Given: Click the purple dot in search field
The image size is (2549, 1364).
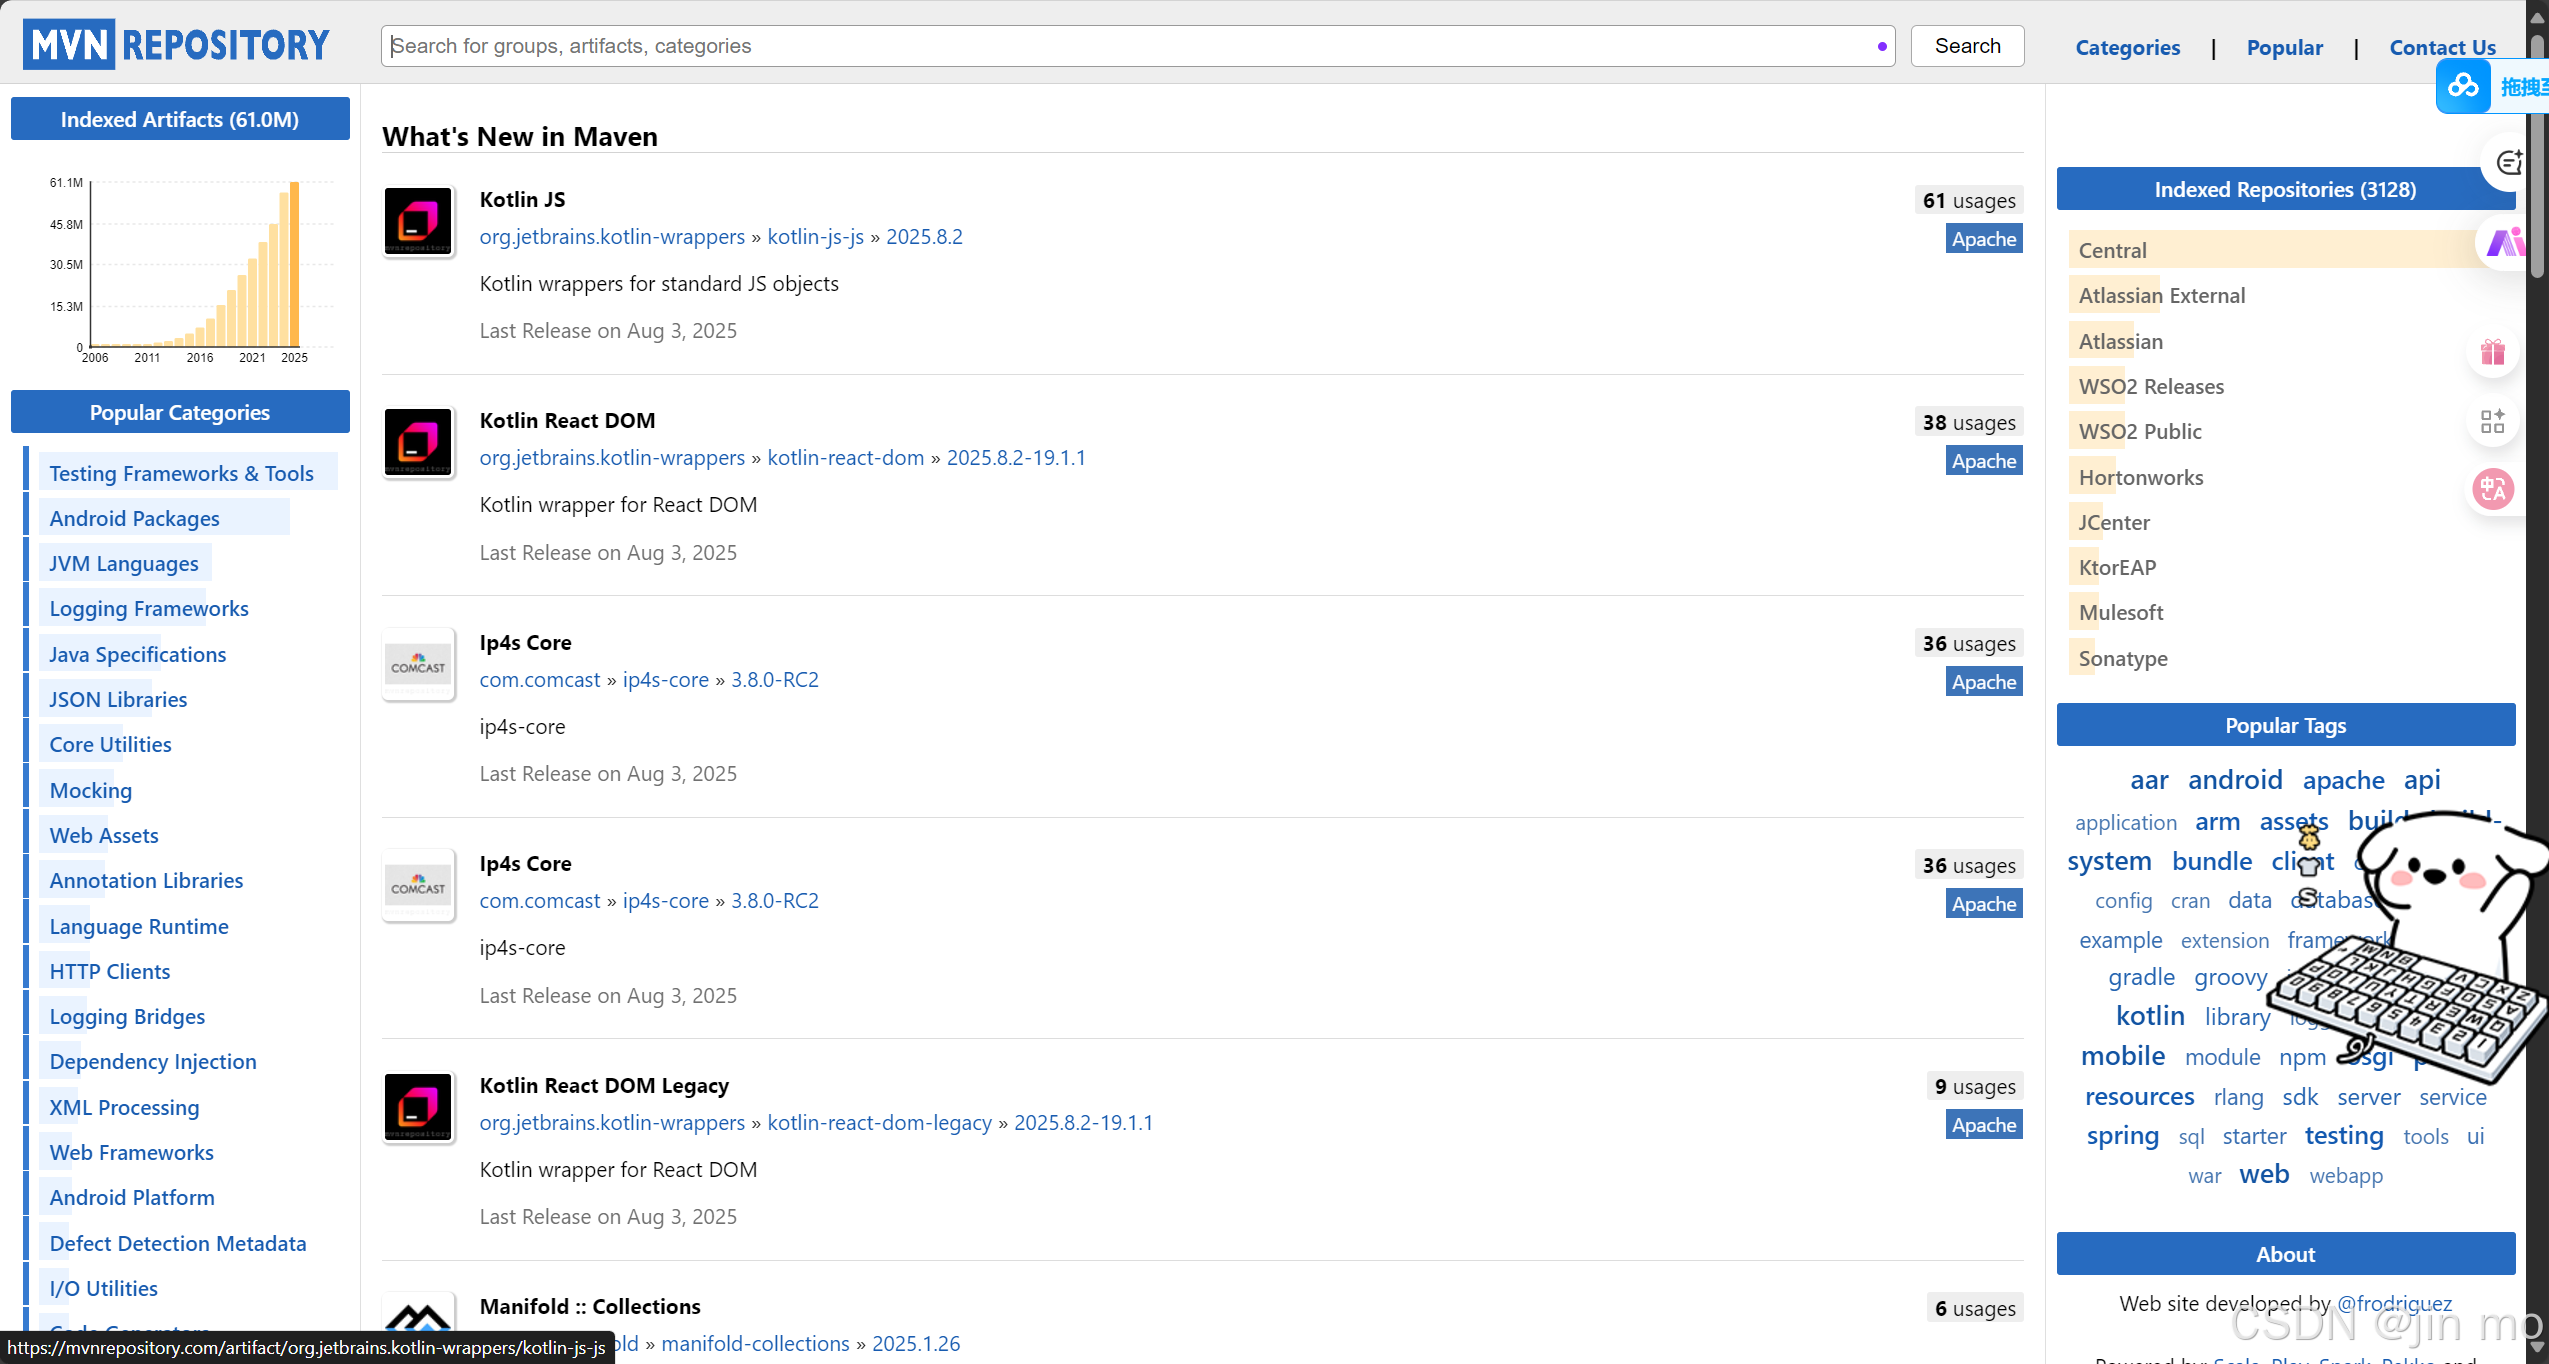Looking at the screenshot, I should [1882, 46].
